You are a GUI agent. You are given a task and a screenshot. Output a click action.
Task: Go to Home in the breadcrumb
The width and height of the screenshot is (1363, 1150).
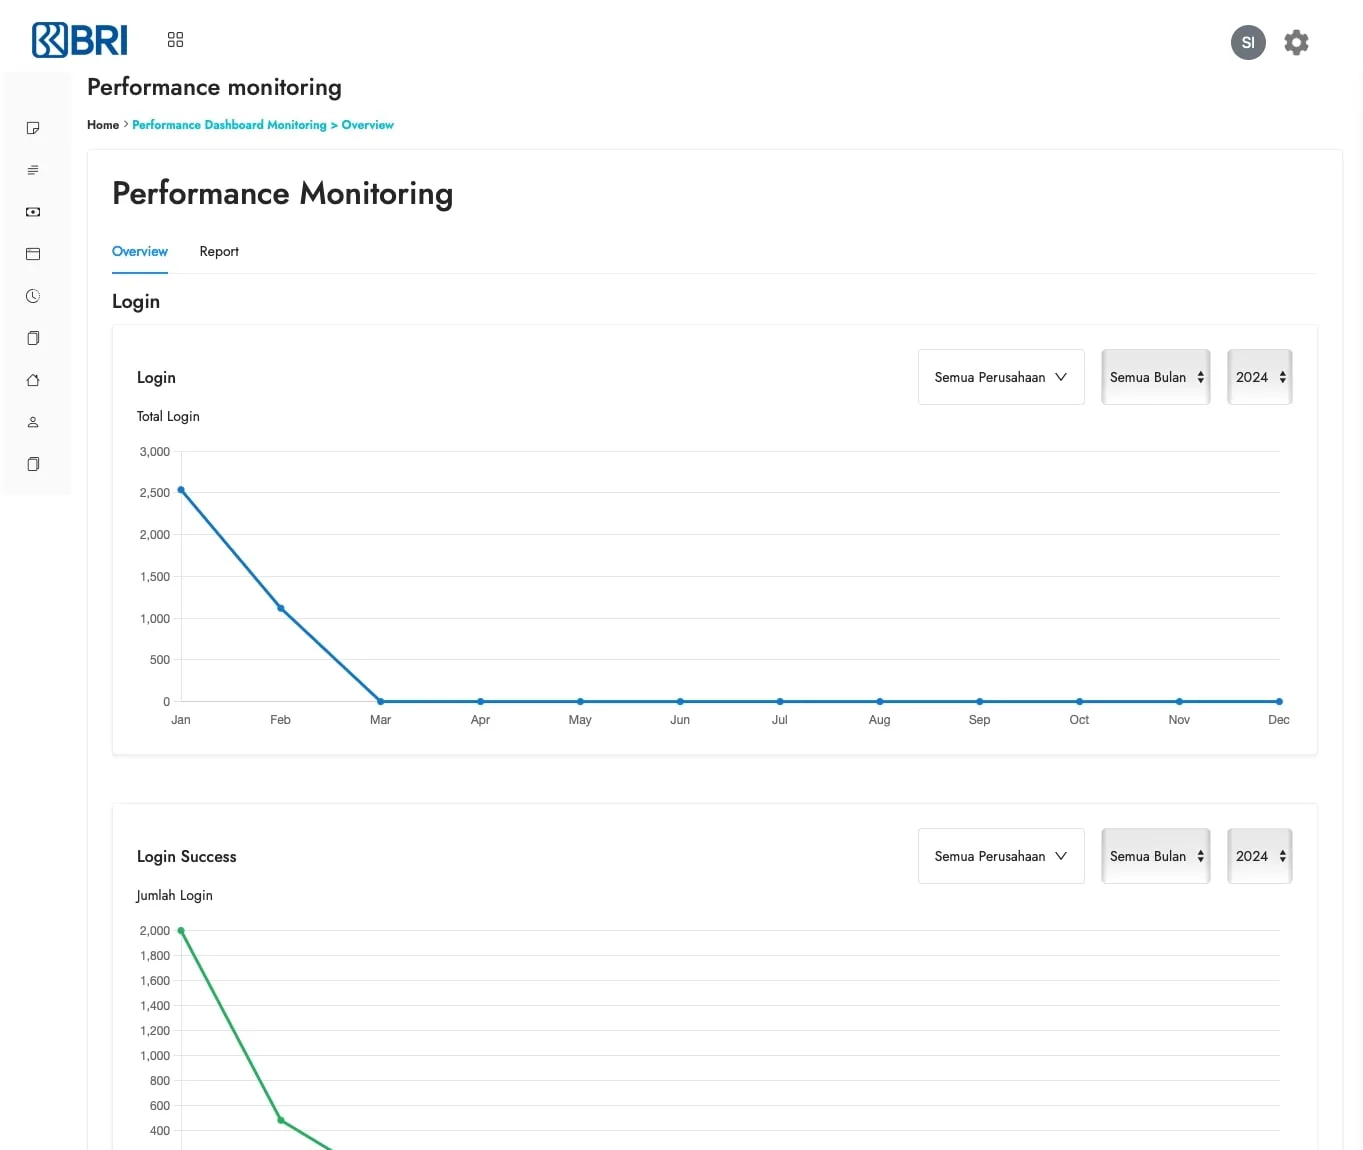pos(103,125)
